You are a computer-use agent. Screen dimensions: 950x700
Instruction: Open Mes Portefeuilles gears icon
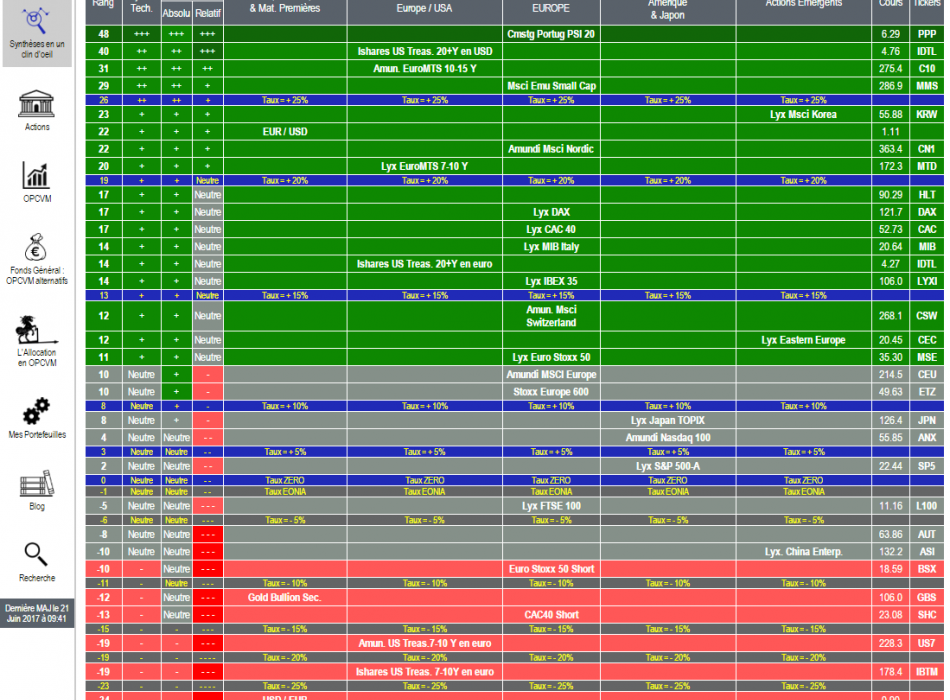click(36, 411)
